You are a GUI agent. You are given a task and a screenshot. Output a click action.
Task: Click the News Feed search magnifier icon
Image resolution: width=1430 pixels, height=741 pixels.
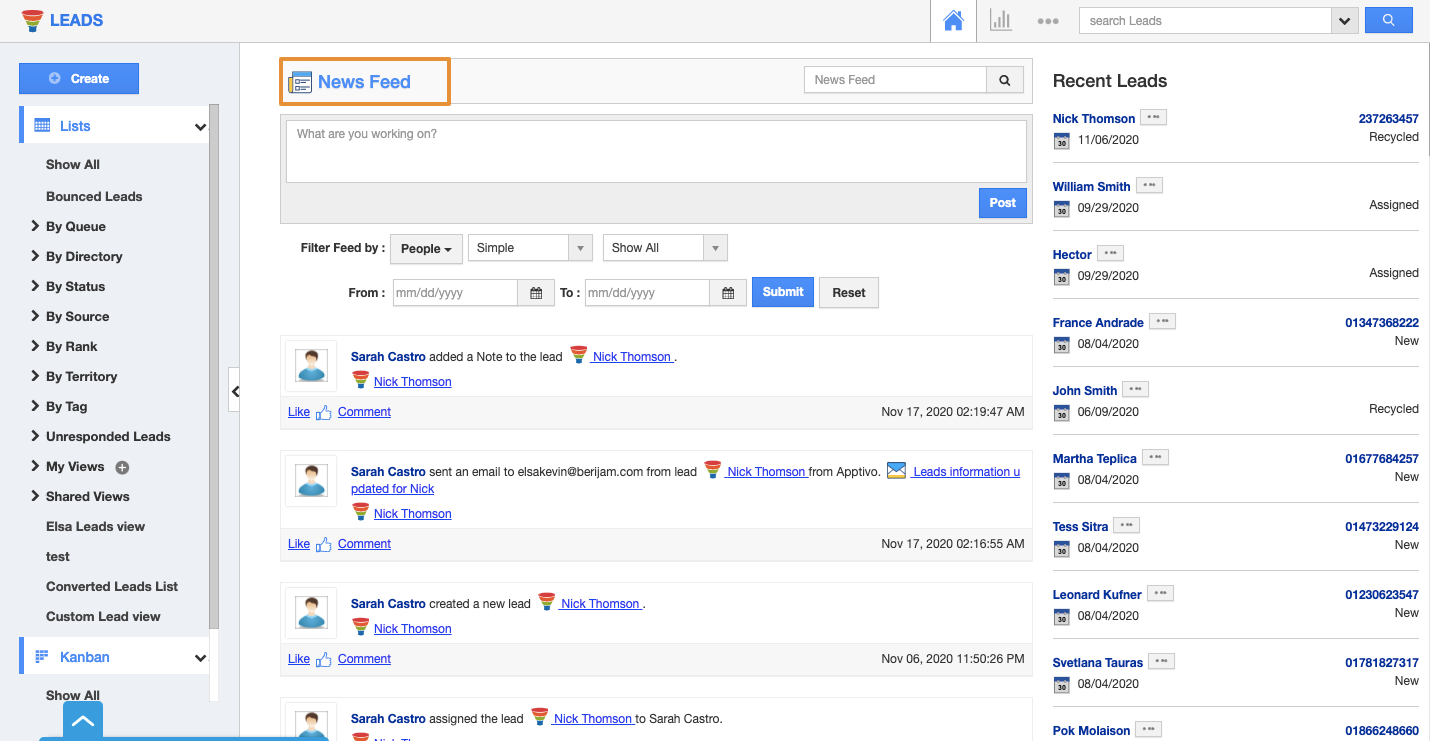(x=1005, y=81)
